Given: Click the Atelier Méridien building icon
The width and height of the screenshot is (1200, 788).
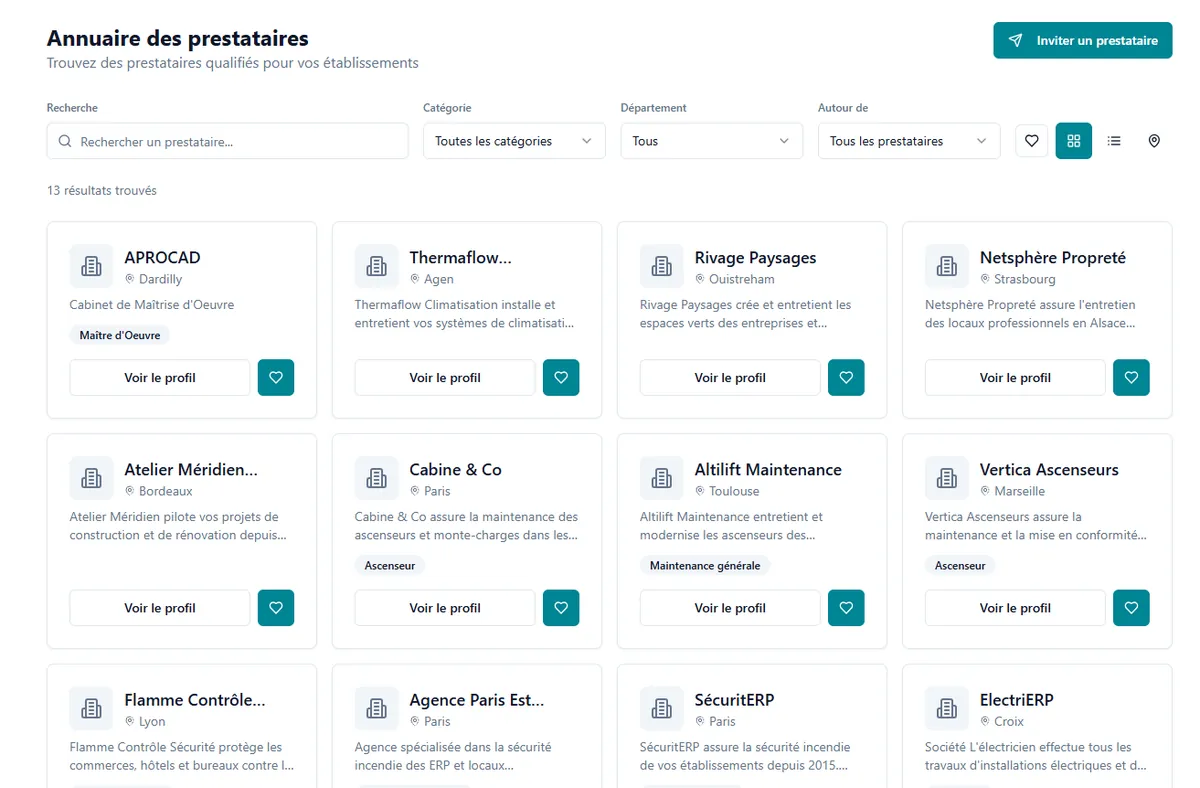Looking at the screenshot, I should click(x=91, y=478).
